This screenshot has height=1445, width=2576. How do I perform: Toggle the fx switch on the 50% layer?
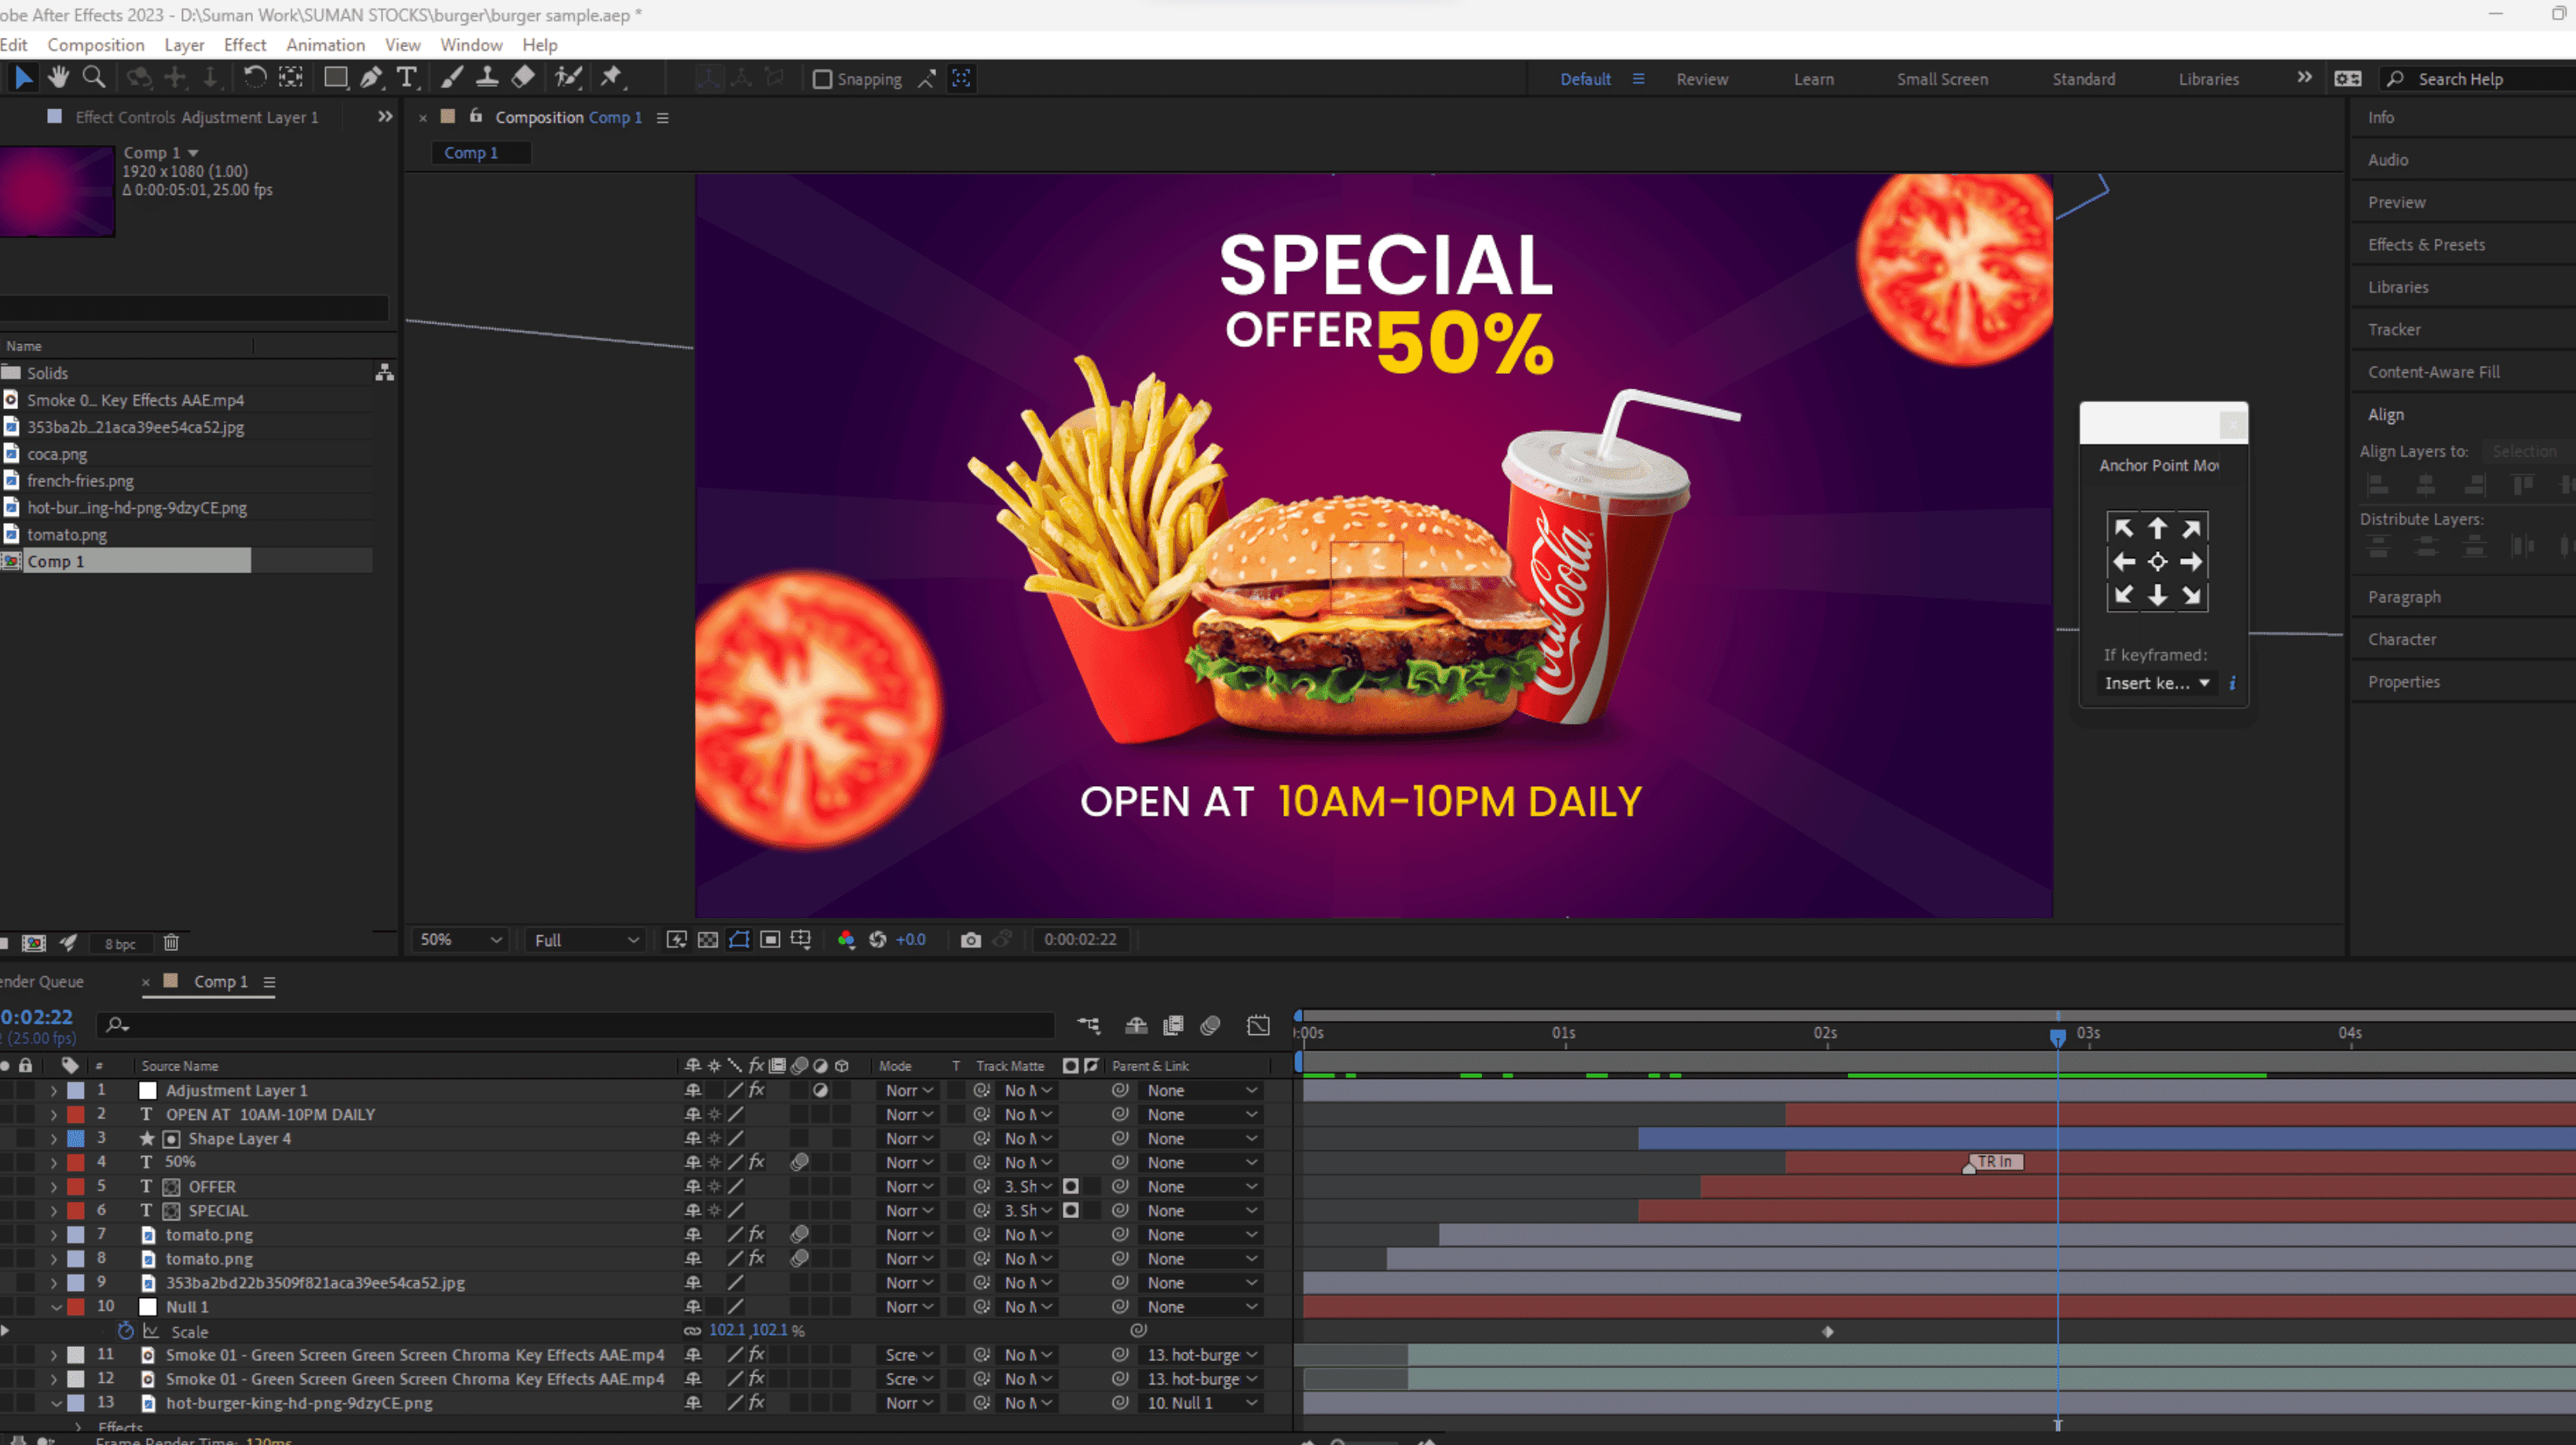click(x=757, y=1163)
